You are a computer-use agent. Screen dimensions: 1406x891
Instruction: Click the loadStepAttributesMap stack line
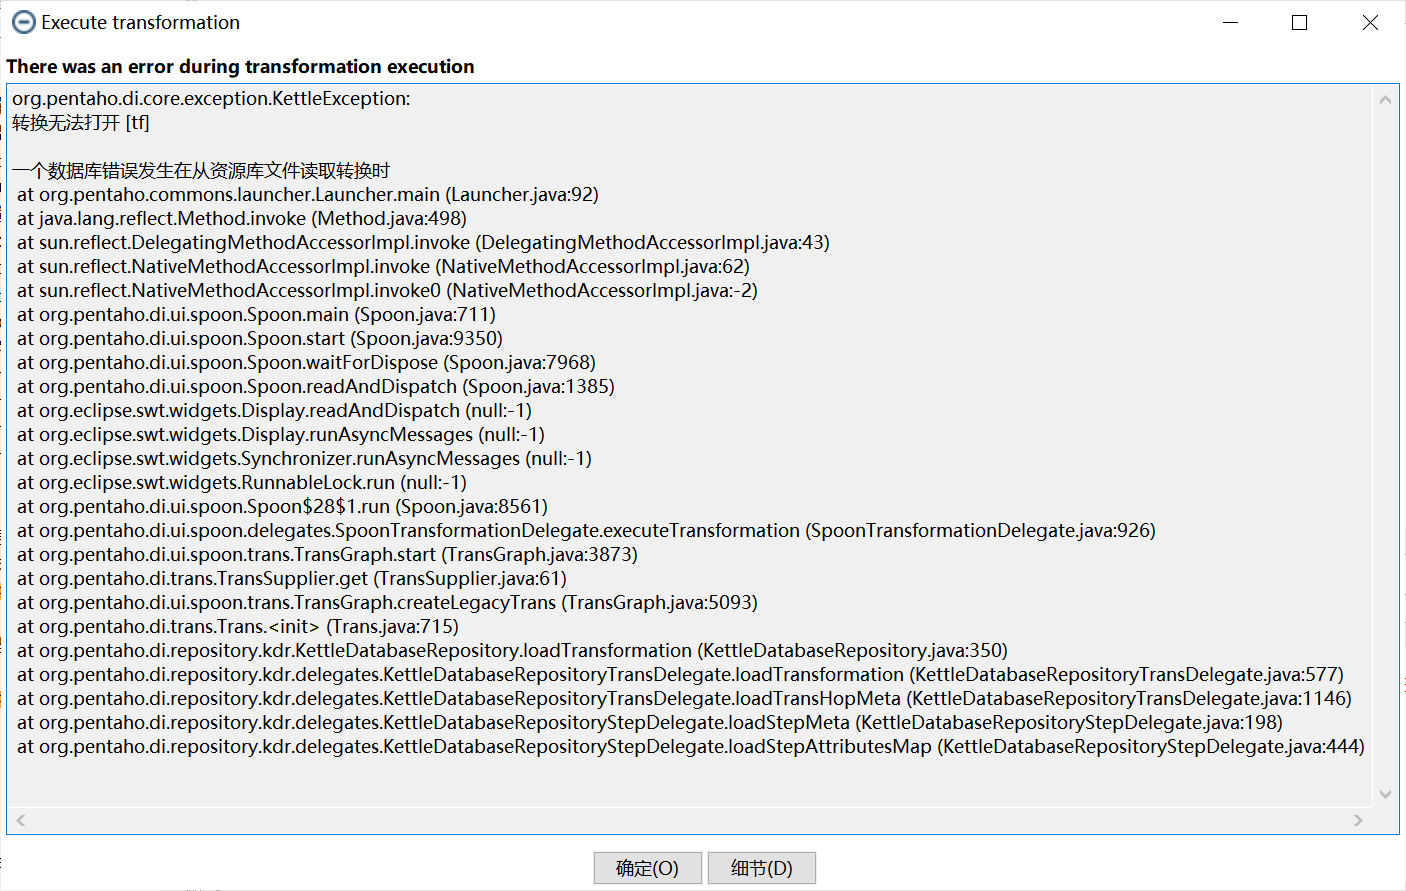(x=691, y=747)
